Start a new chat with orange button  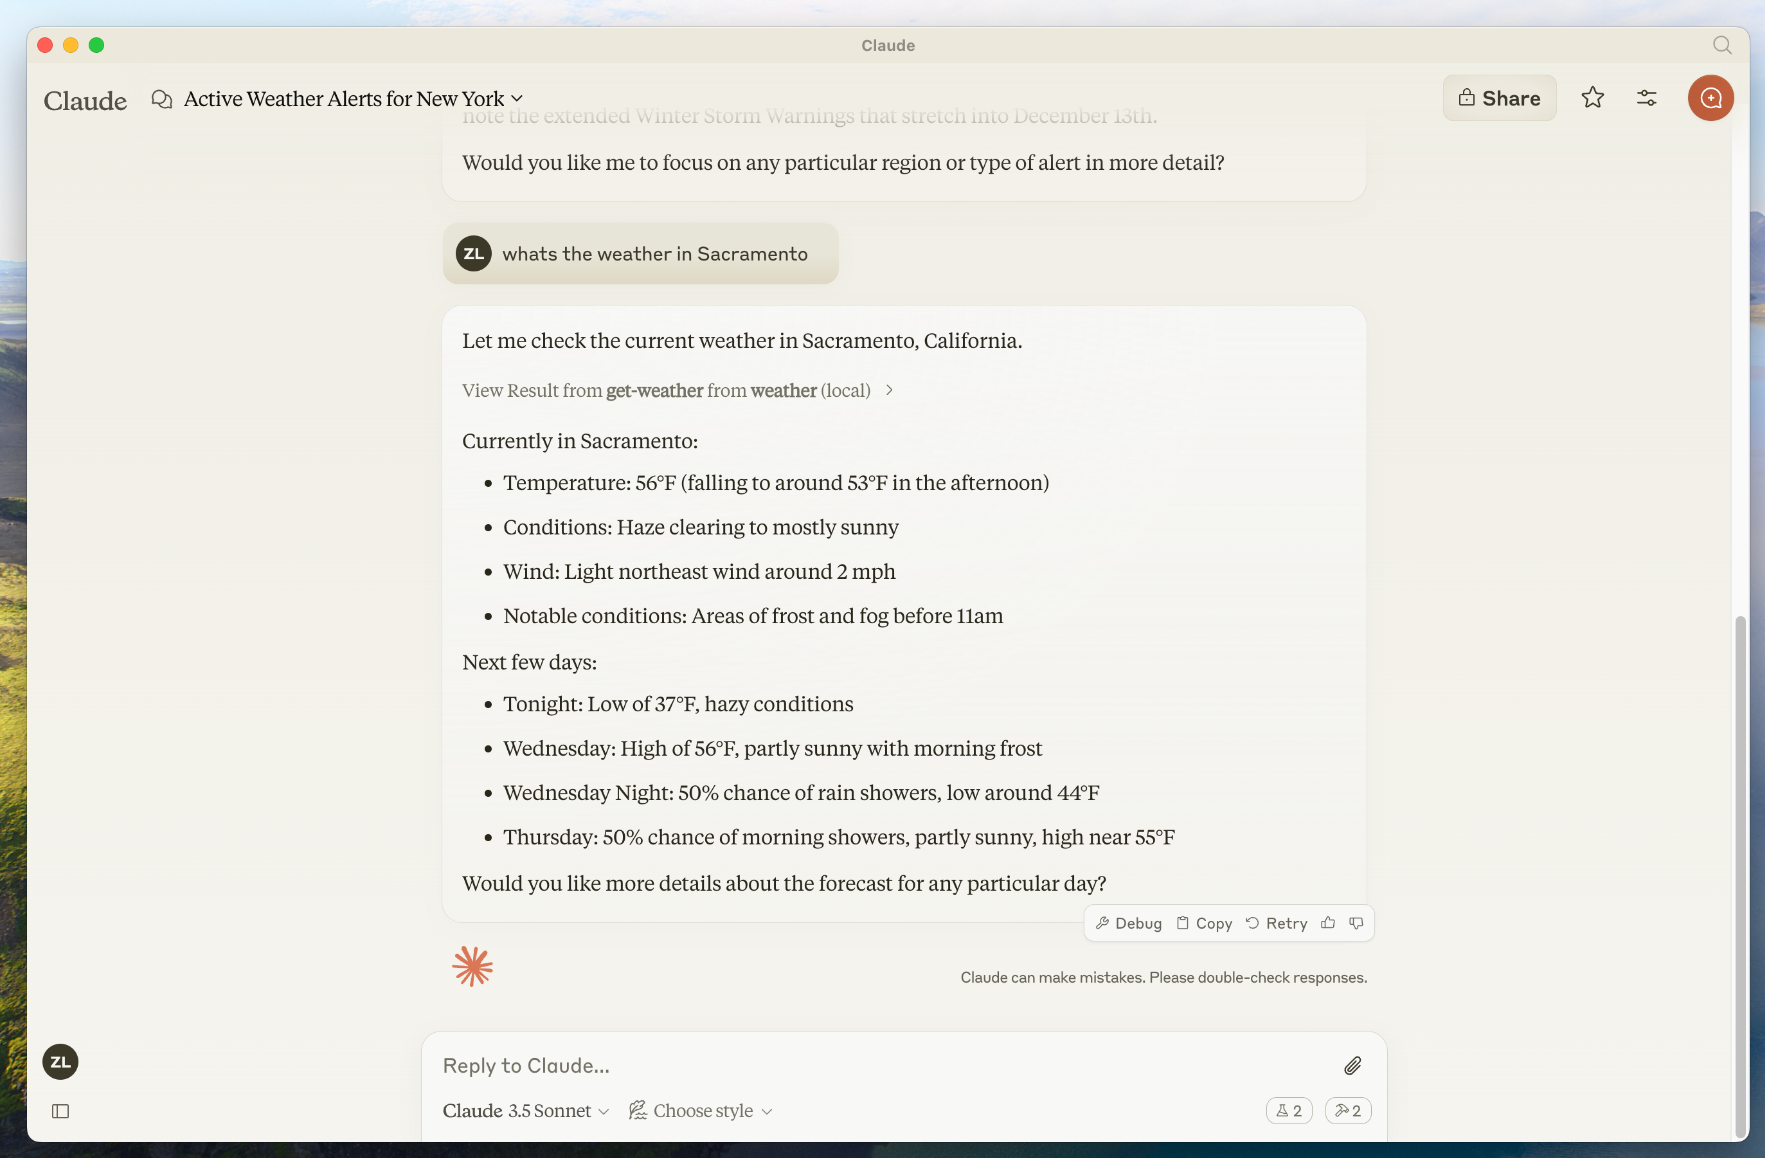[1710, 98]
